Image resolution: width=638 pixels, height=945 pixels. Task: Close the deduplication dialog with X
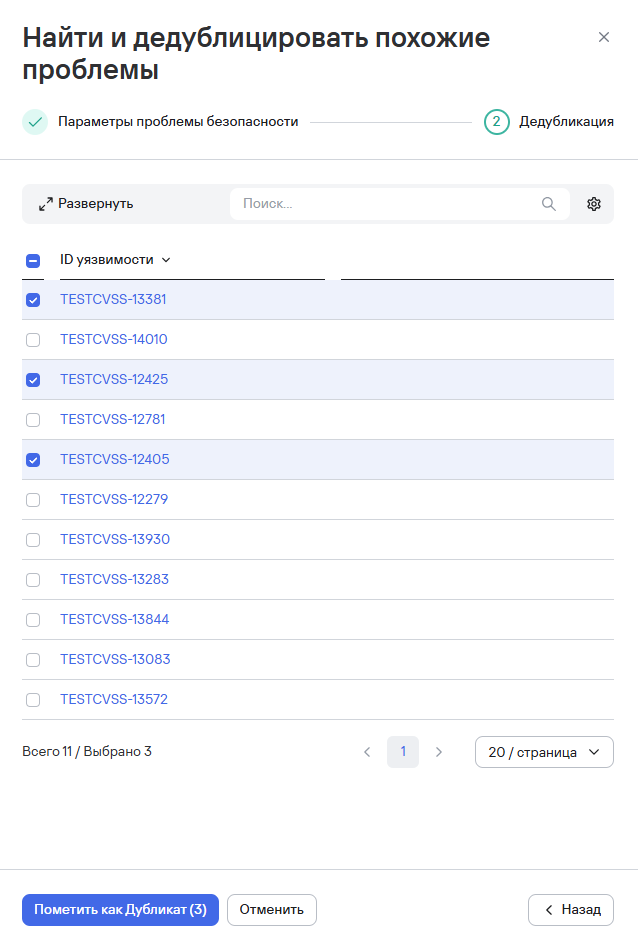click(603, 37)
